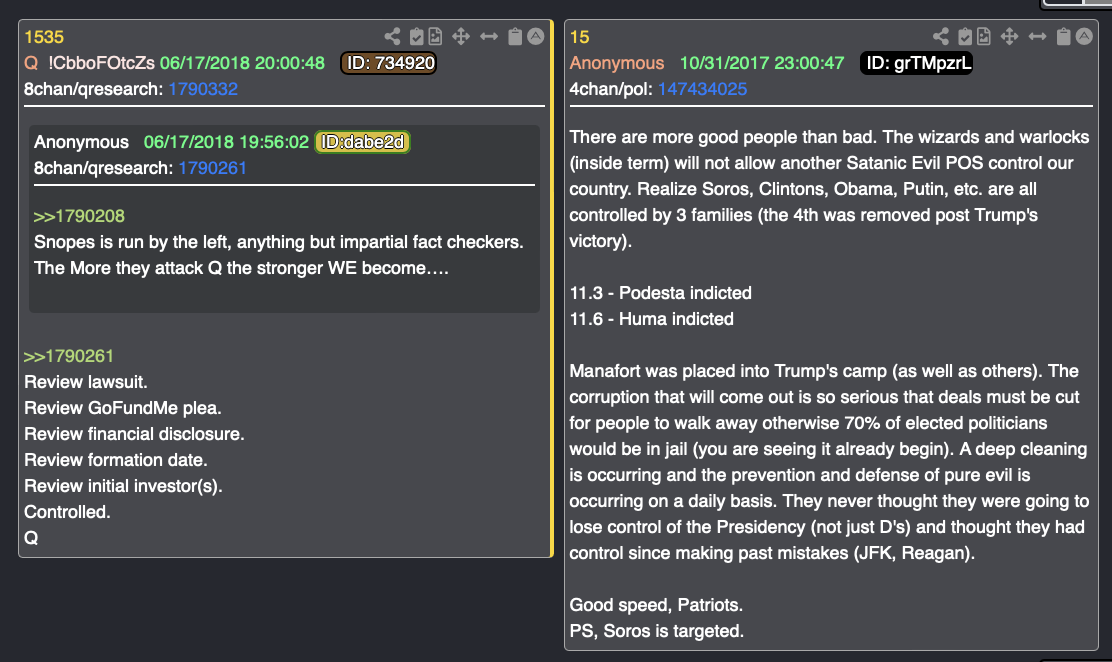
Task: Collapse post 15 with the up-chevron
Action: (x=1083, y=37)
